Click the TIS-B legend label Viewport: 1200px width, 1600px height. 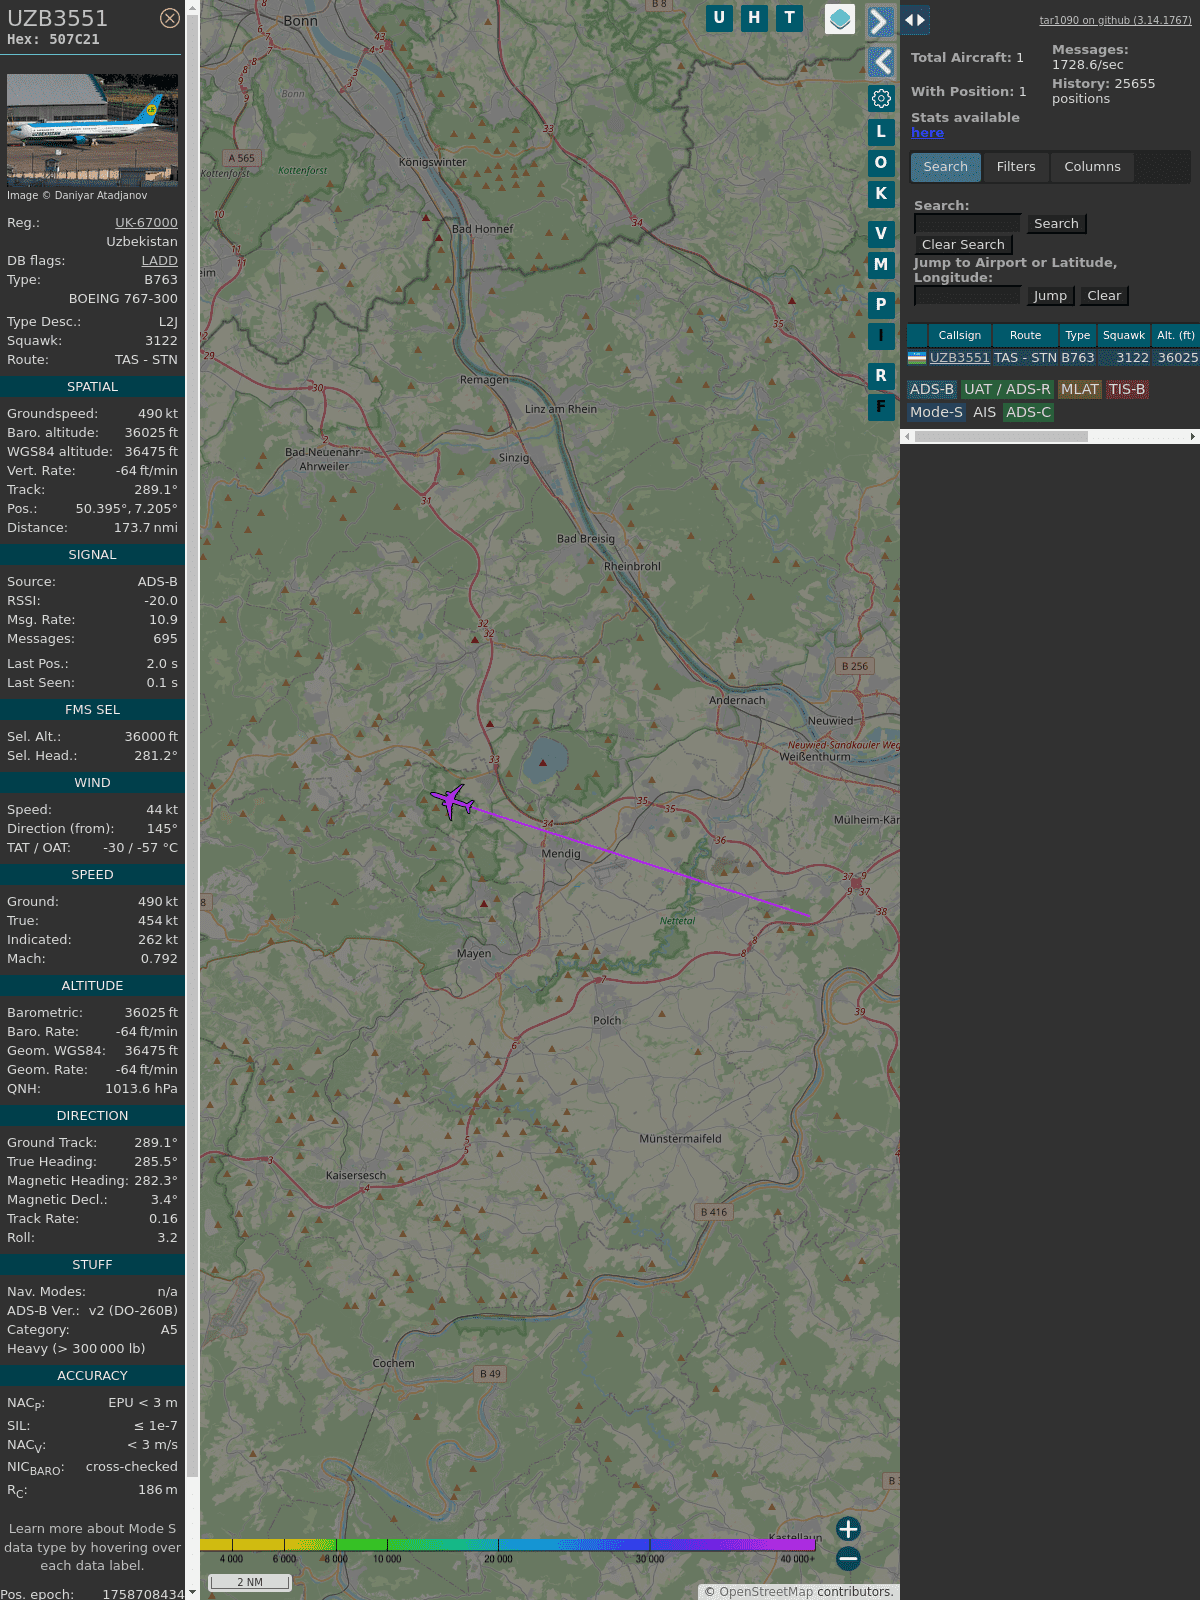[1127, 390]
